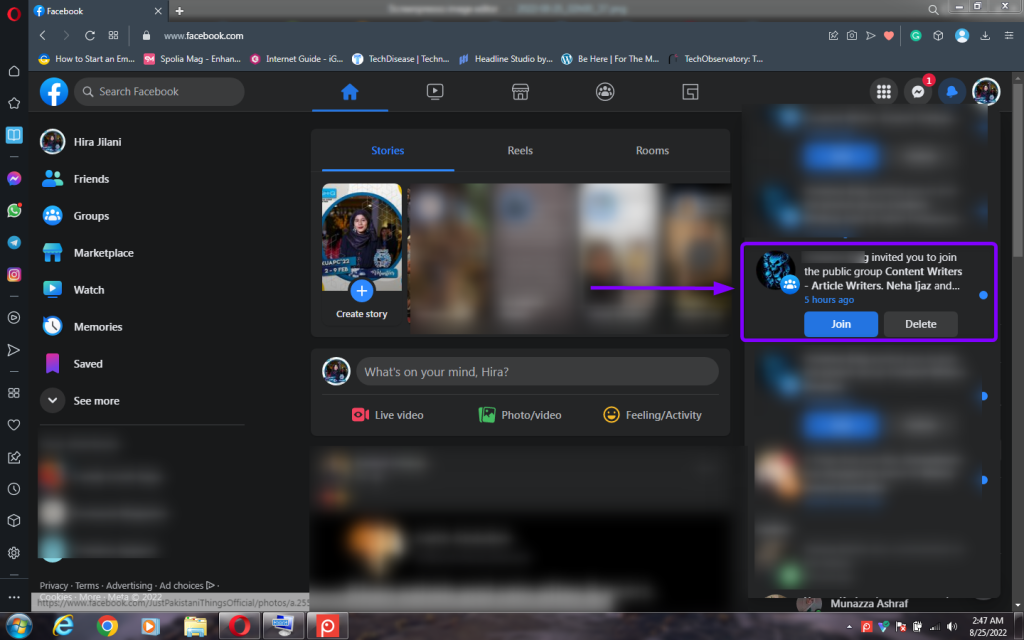Open the Create story thumbnail image
This screenshot has width=1024, height=640.
point(362,237)
